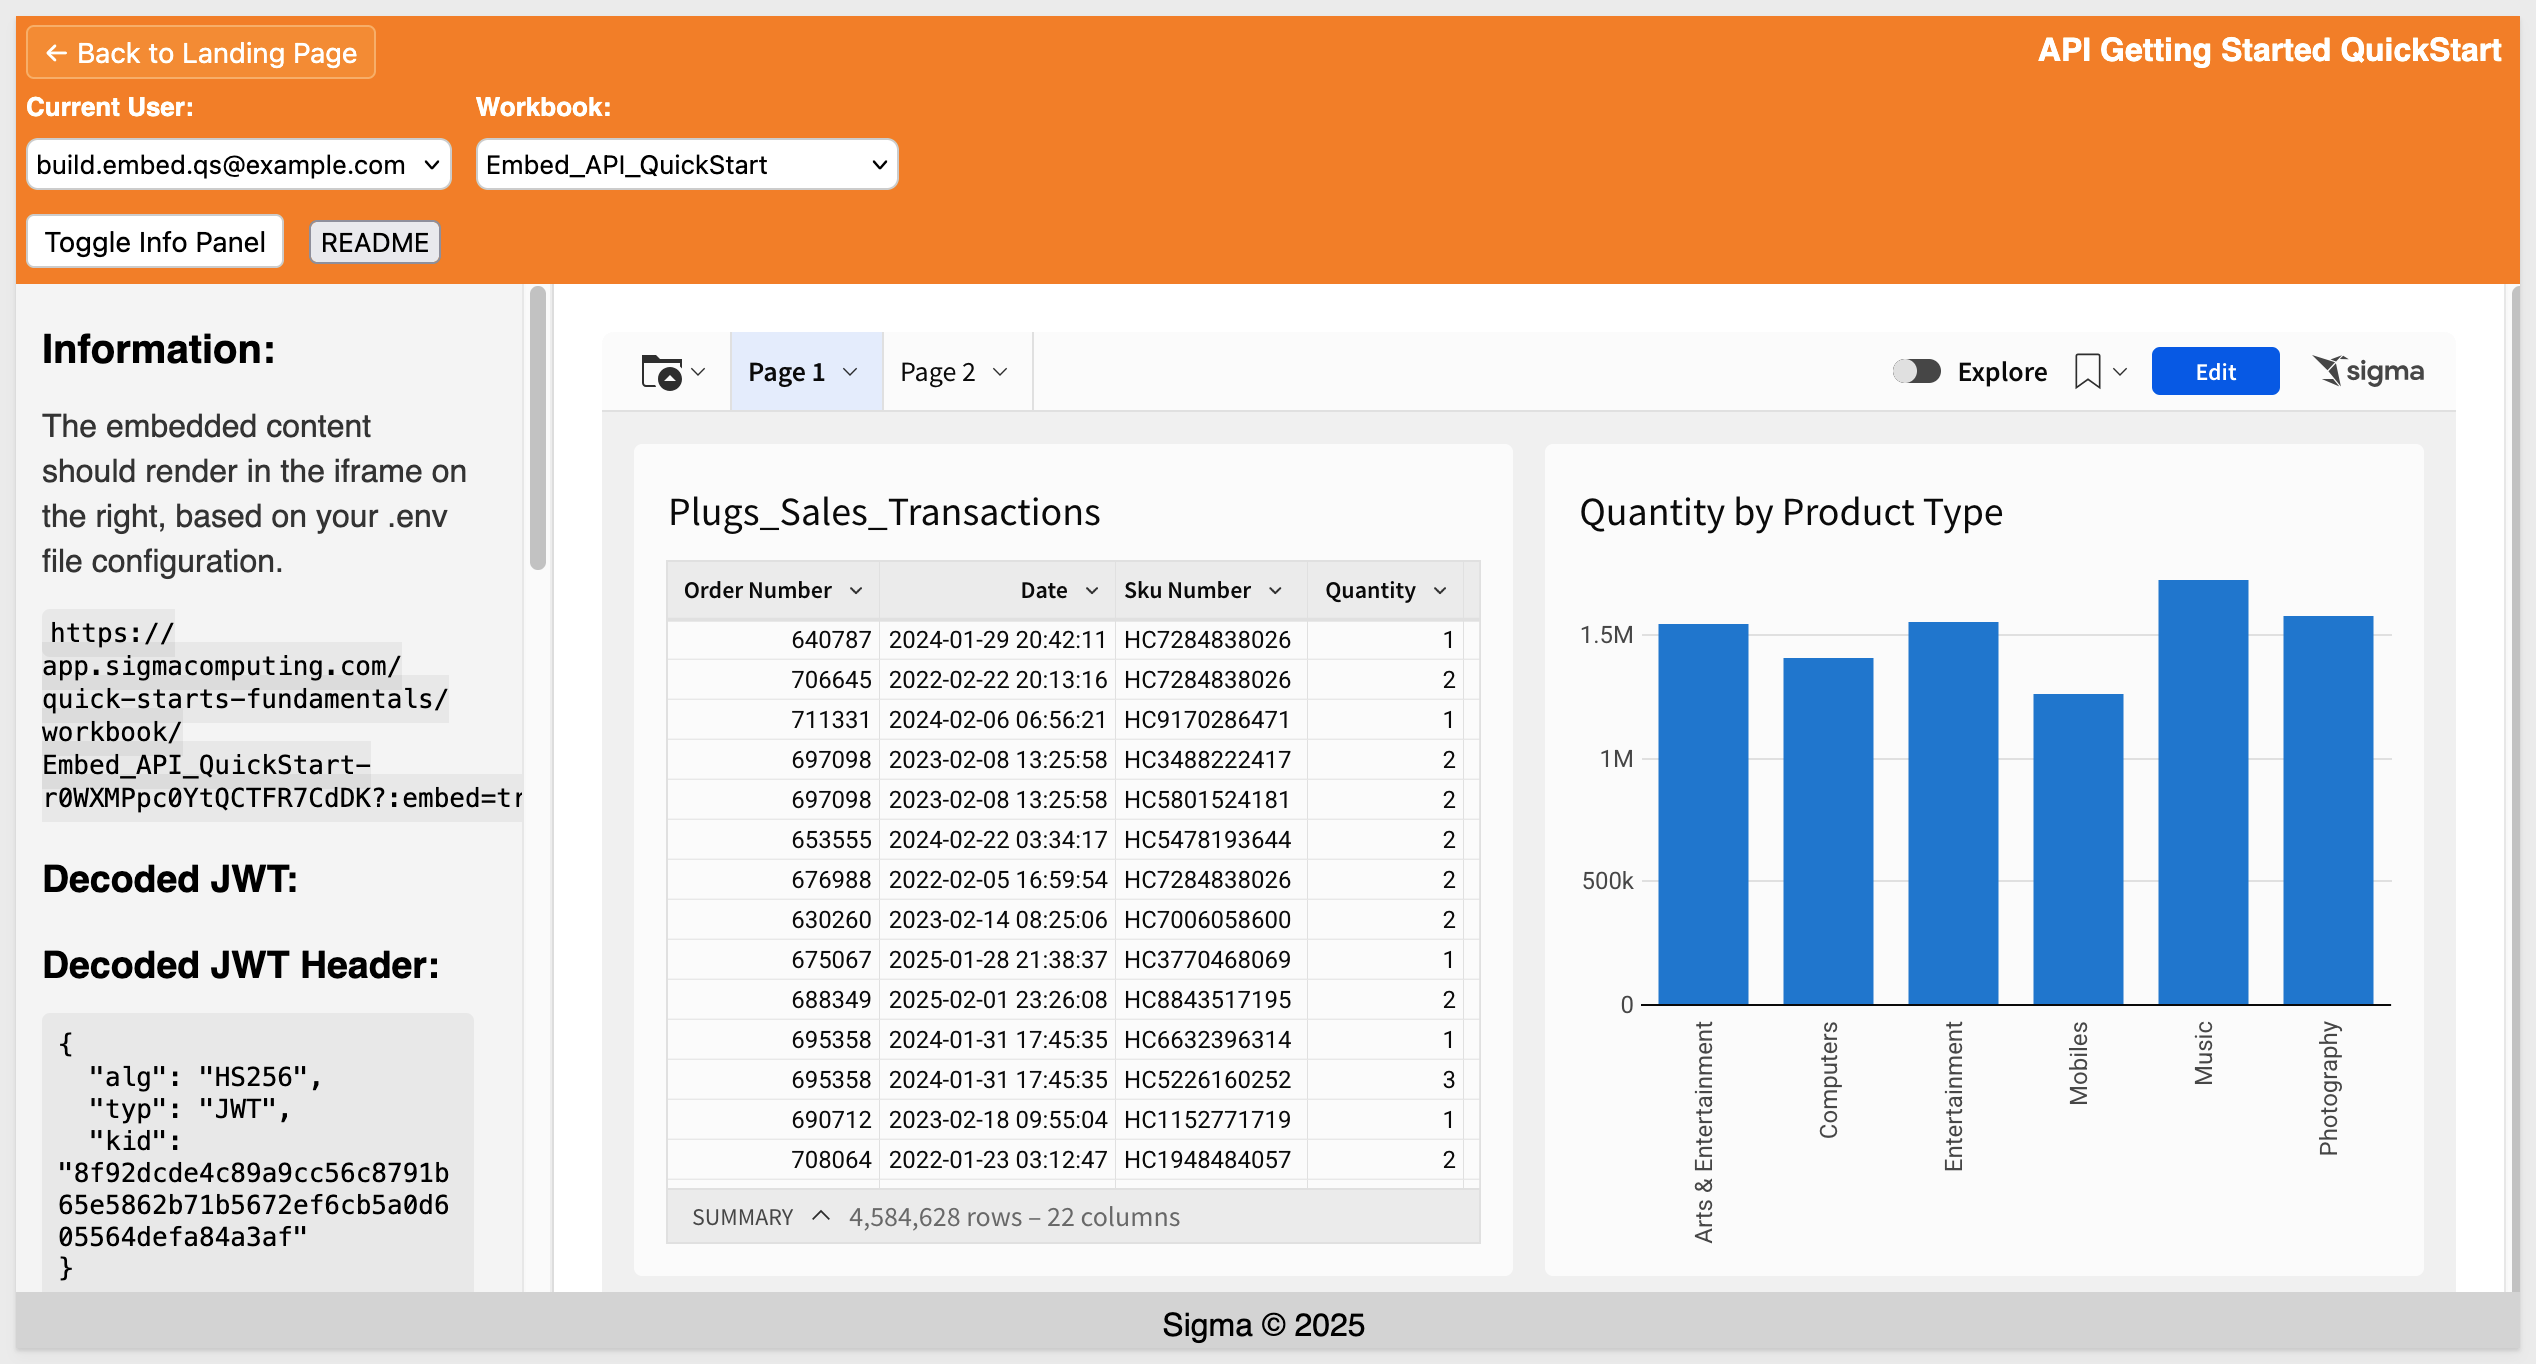Open the bookmark icon menu
The width and height of the screenshot is (2536, 1364).
2087,372
